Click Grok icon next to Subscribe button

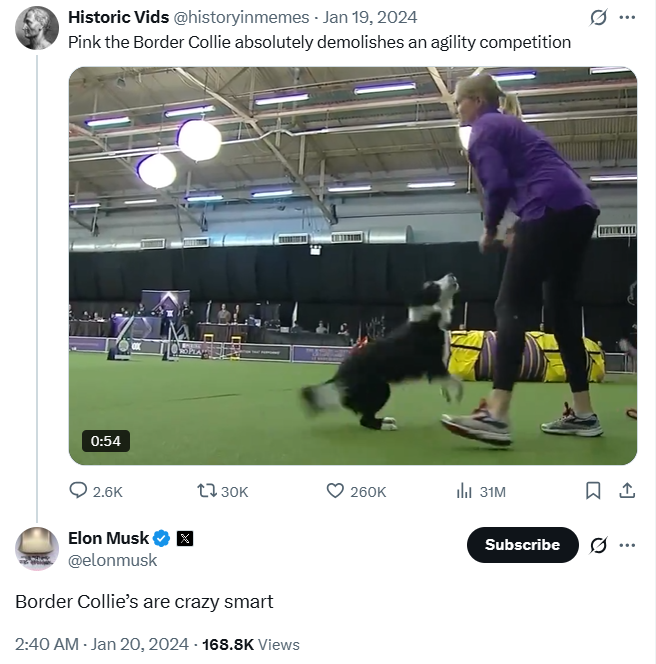[599, 545]
